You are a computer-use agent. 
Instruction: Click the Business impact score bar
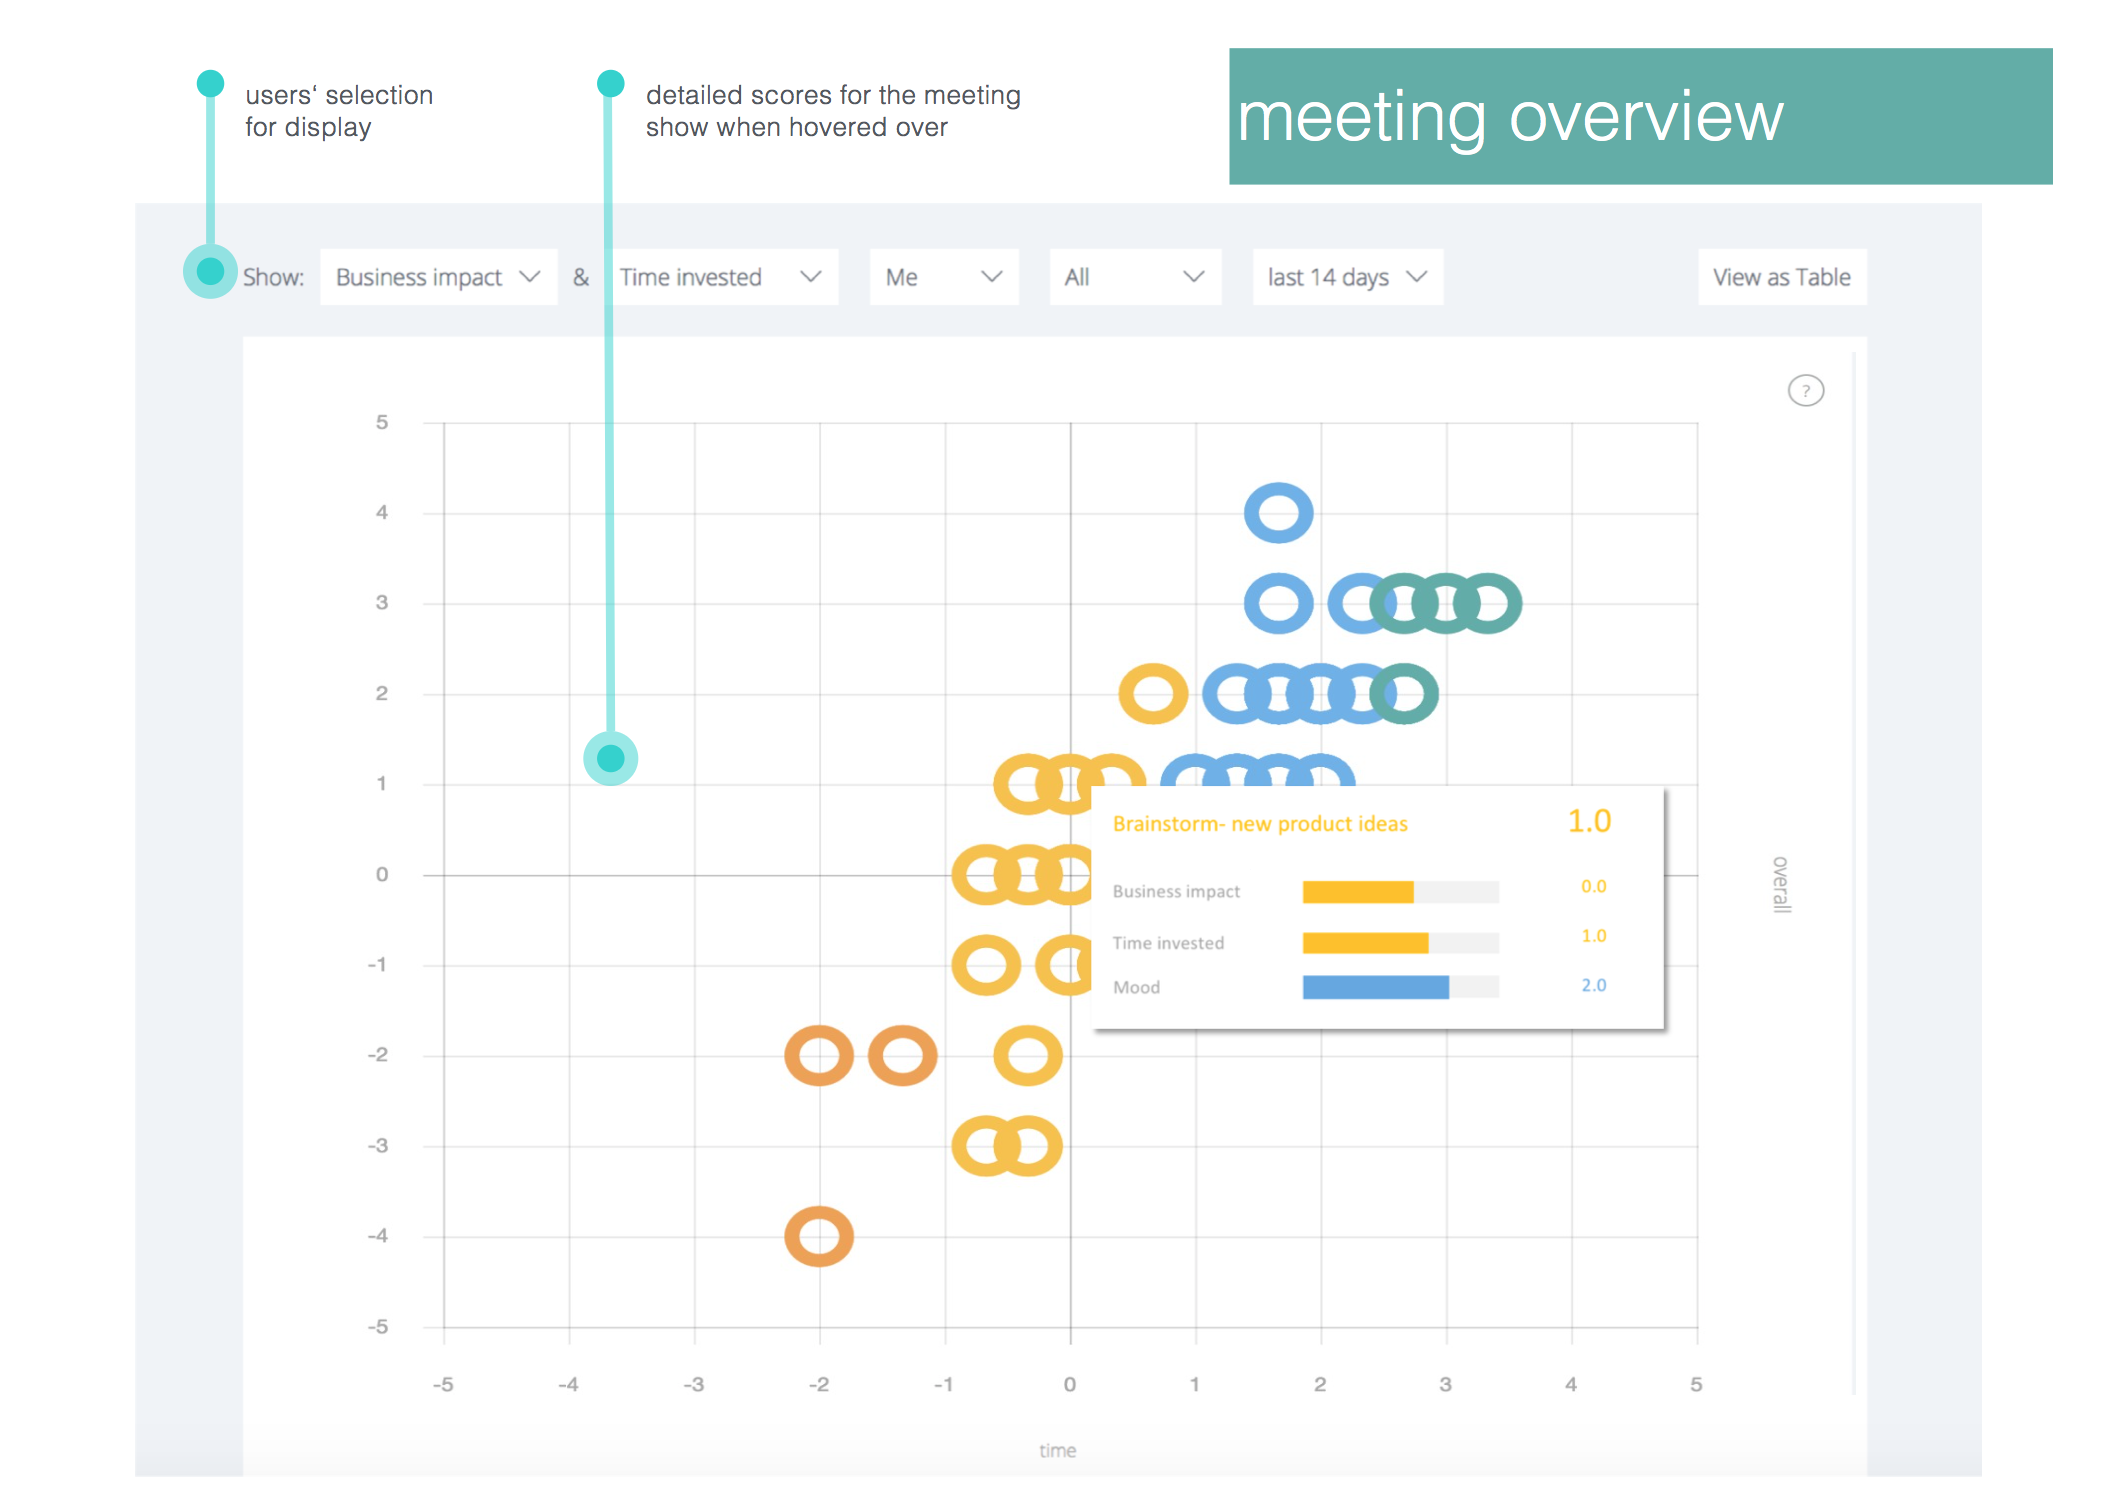tap(1400, 891)
